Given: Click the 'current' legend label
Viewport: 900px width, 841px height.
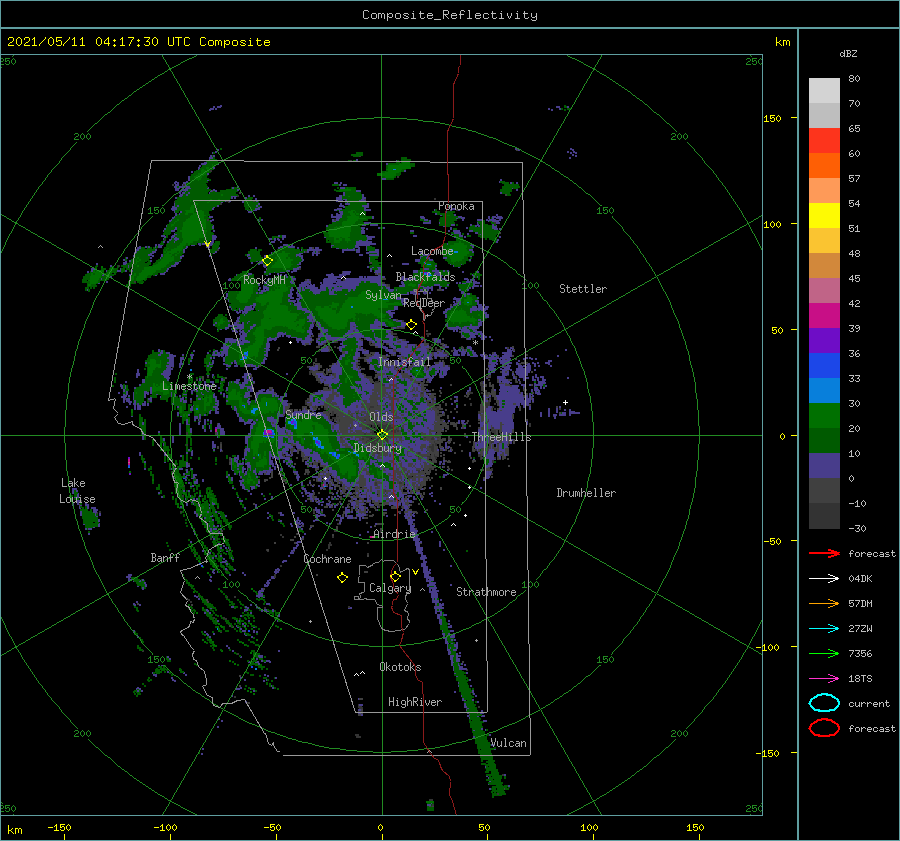Looking at the screenshot, I should tap(869, 703).
